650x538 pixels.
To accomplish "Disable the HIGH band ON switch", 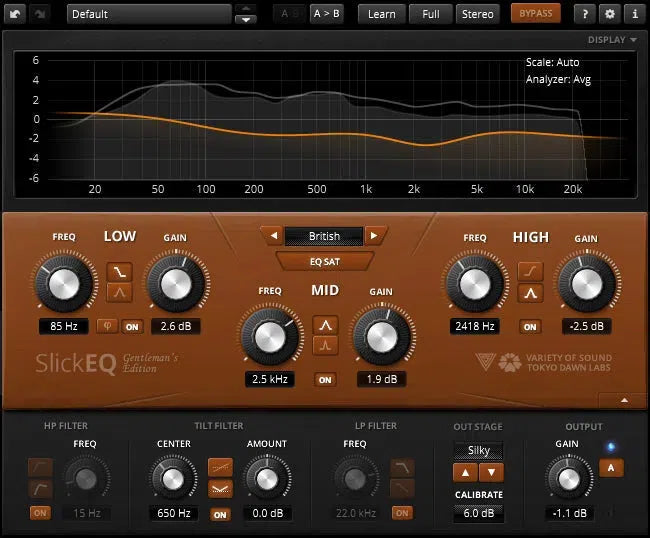I will [x=529, y=326].
